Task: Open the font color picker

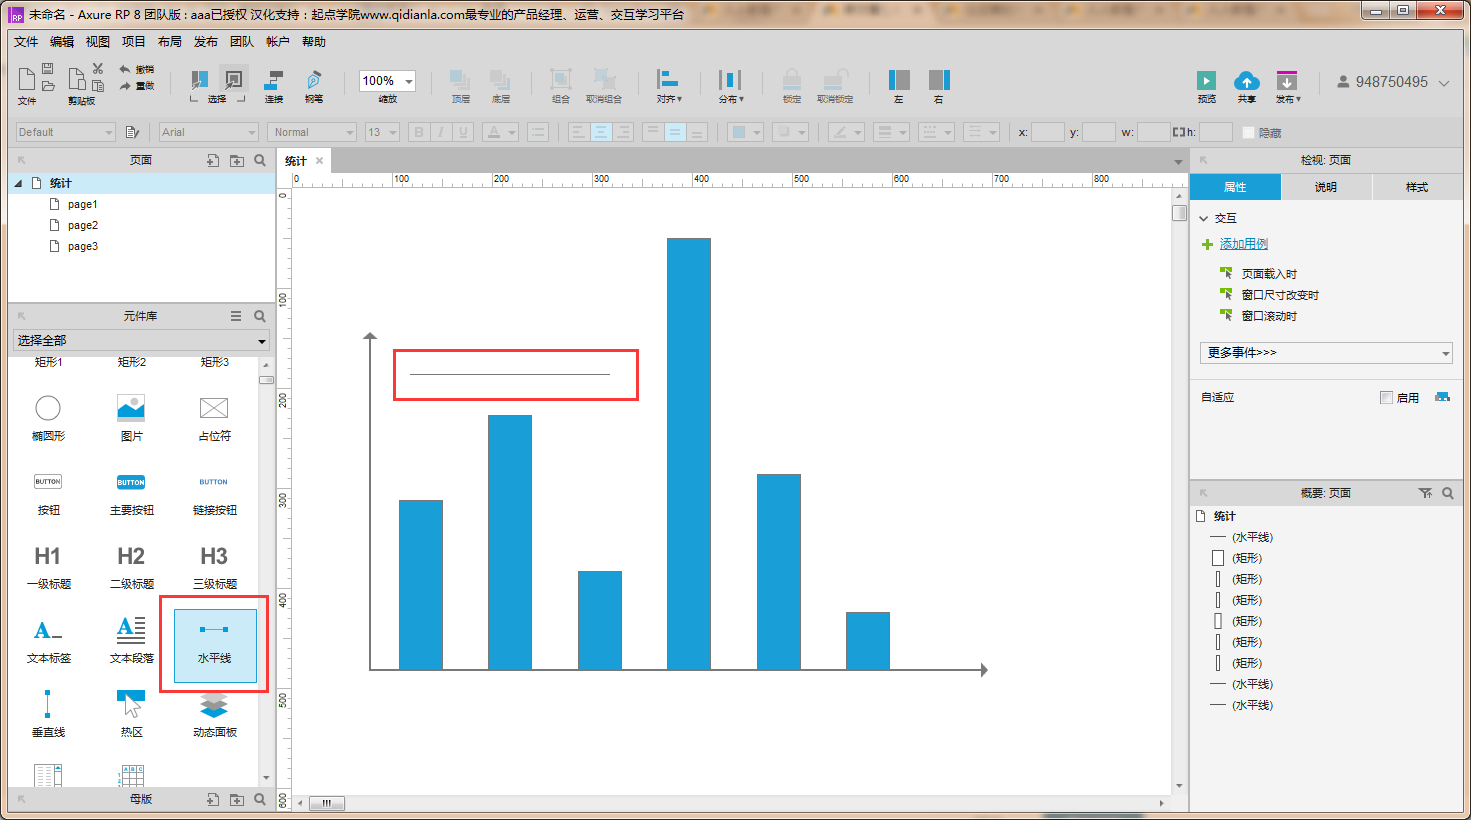Action: point(499,132)
